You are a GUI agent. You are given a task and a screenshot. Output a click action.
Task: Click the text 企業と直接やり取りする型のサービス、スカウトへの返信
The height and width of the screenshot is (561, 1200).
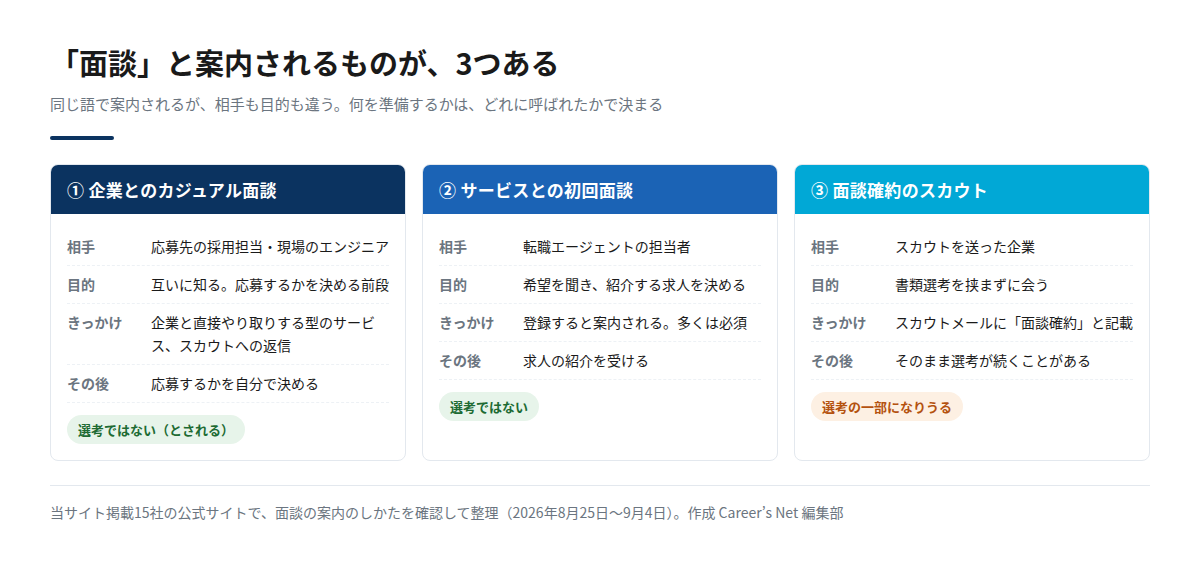263,335
